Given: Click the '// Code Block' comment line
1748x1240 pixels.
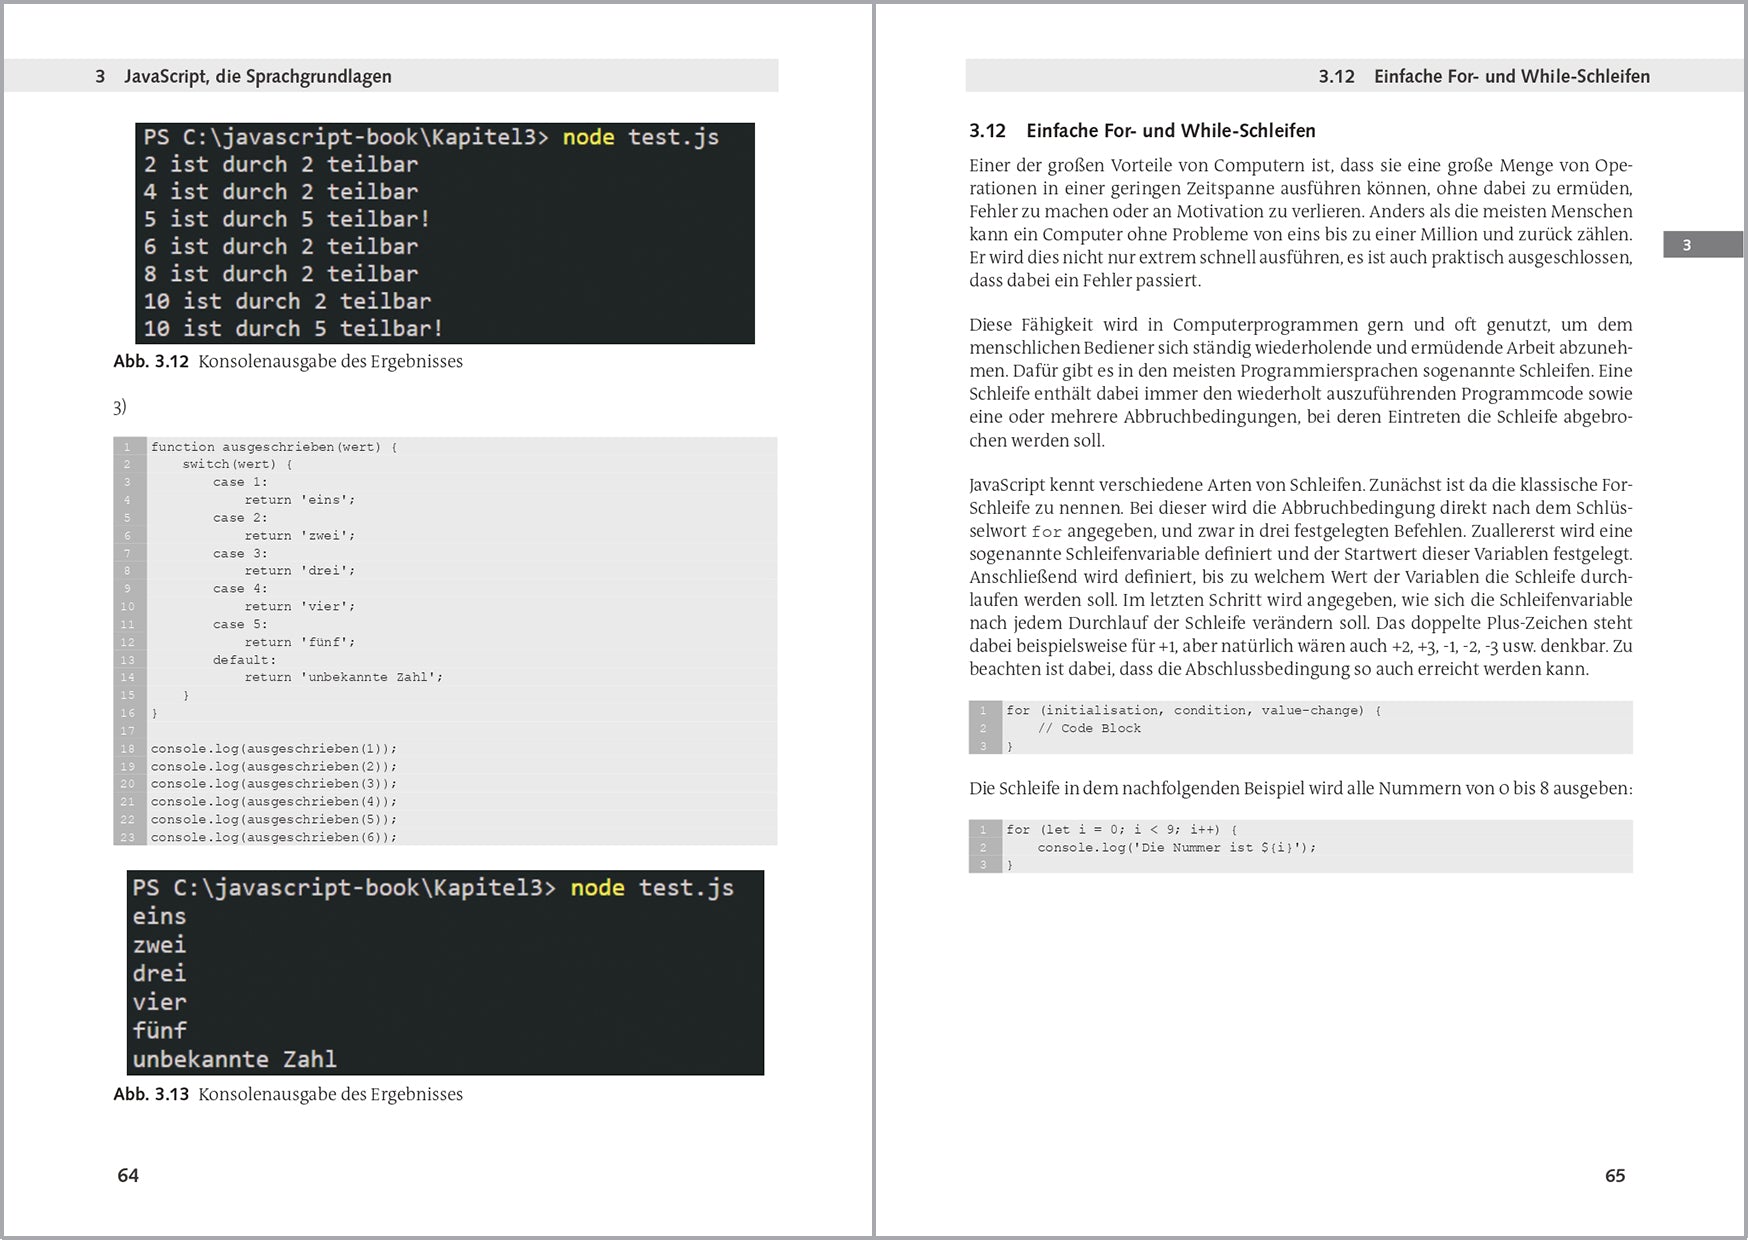Looking at the screenshot, I should click(x=1089, y=728).
